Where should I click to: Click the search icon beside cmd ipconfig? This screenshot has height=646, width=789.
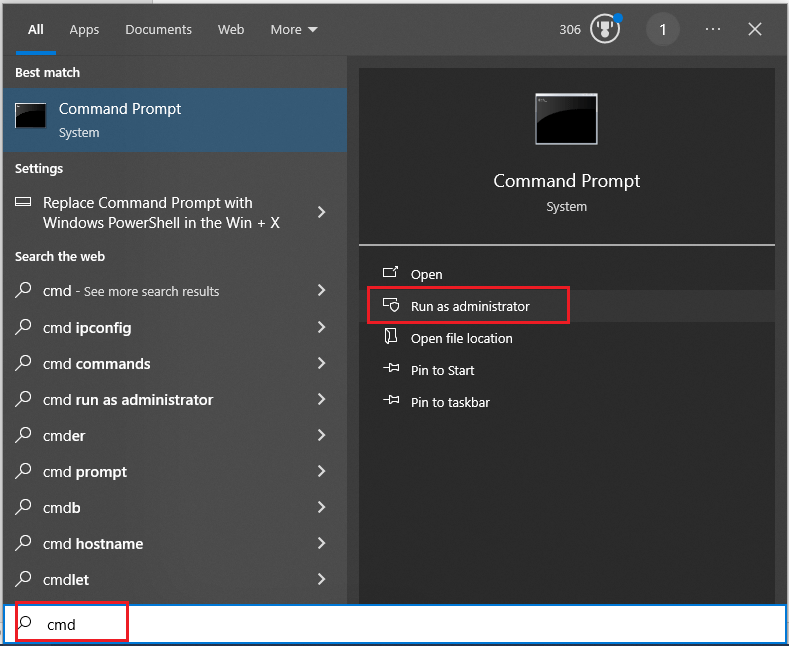pyautogui.click(x=25, y=328)
